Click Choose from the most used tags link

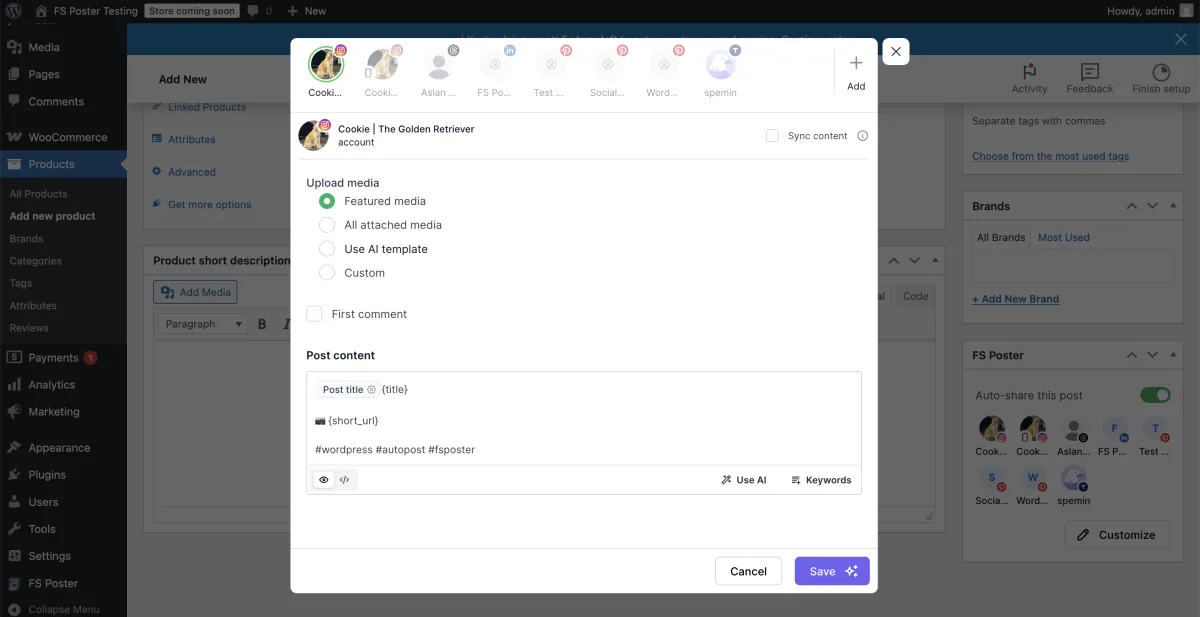coord(1050,156)
